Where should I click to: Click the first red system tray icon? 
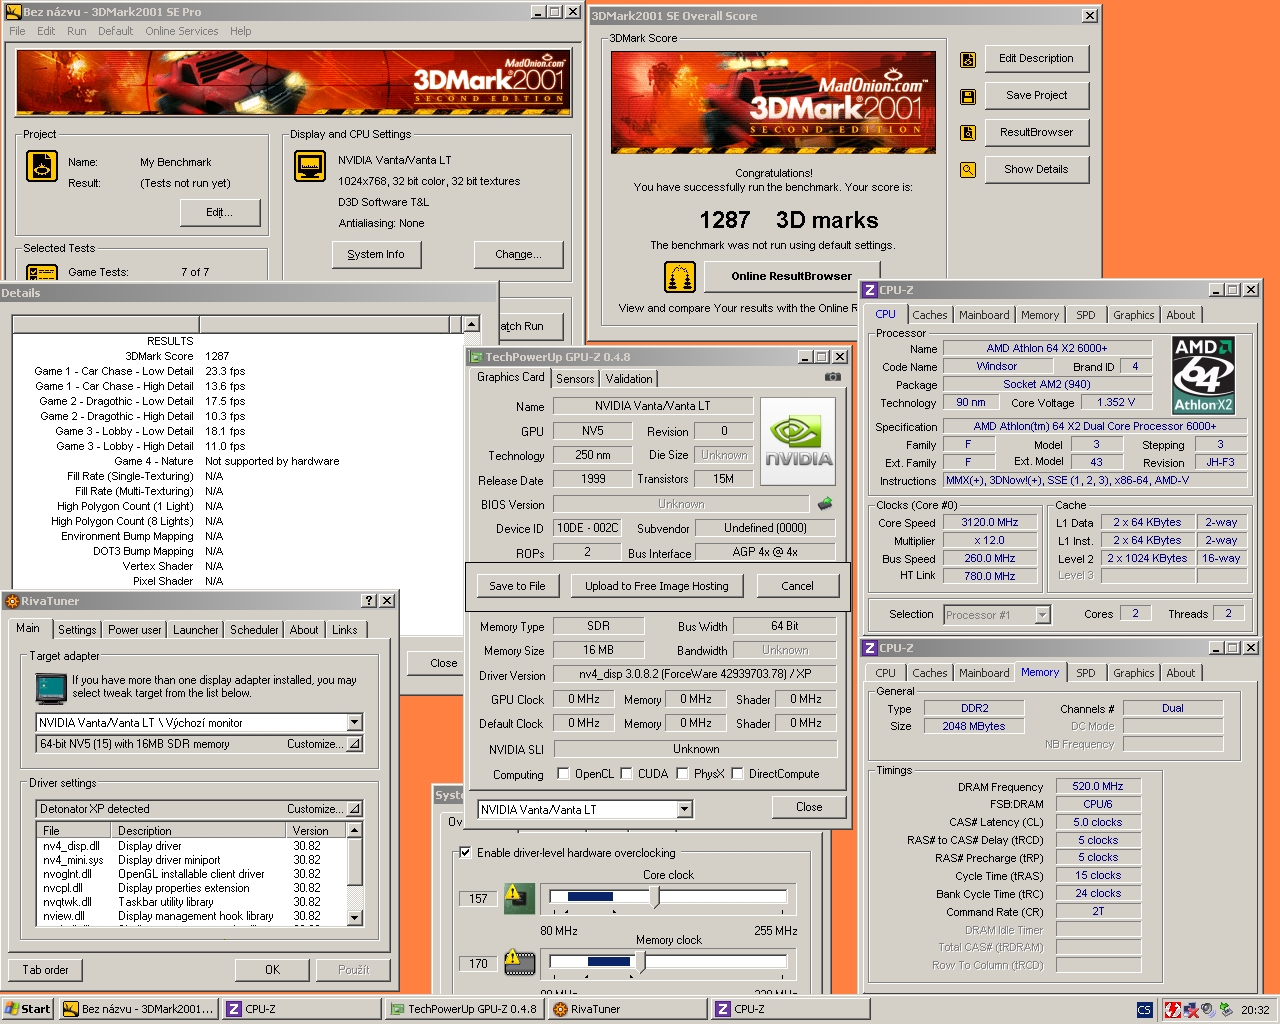(x=1173, y=1010)
